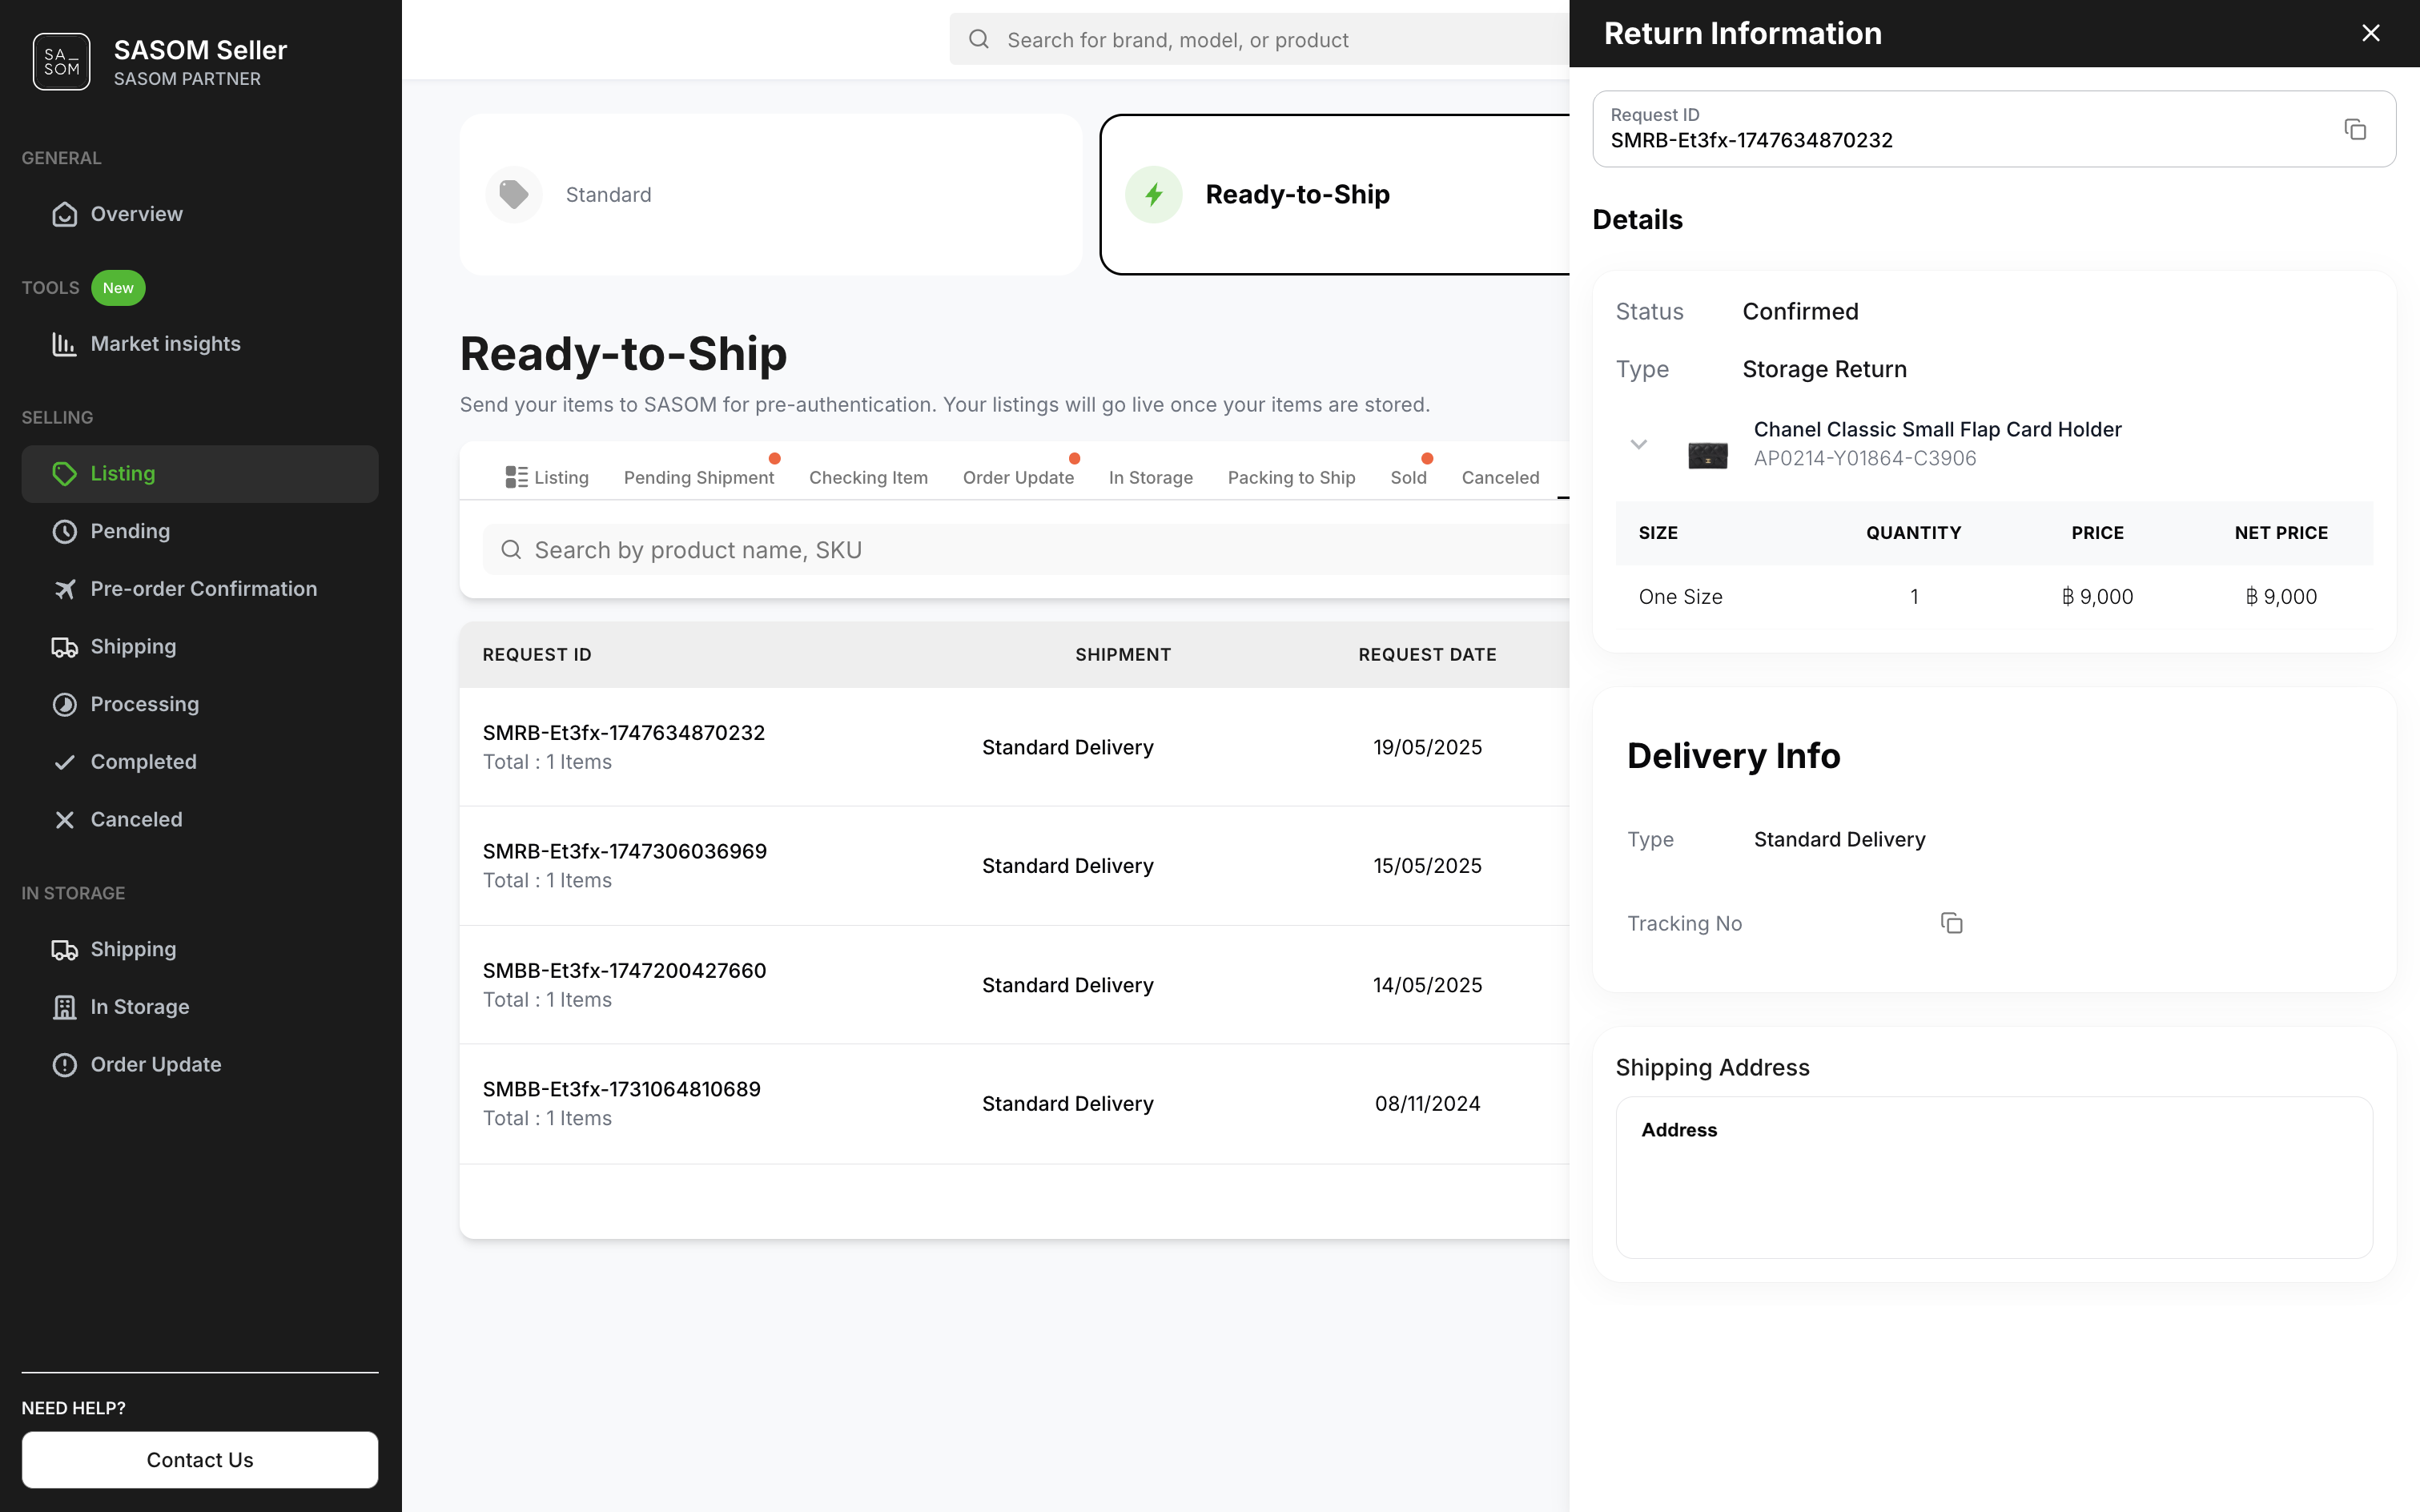
Task: Copy the Request ID using copy icon
Action: tap(2354, 130)
